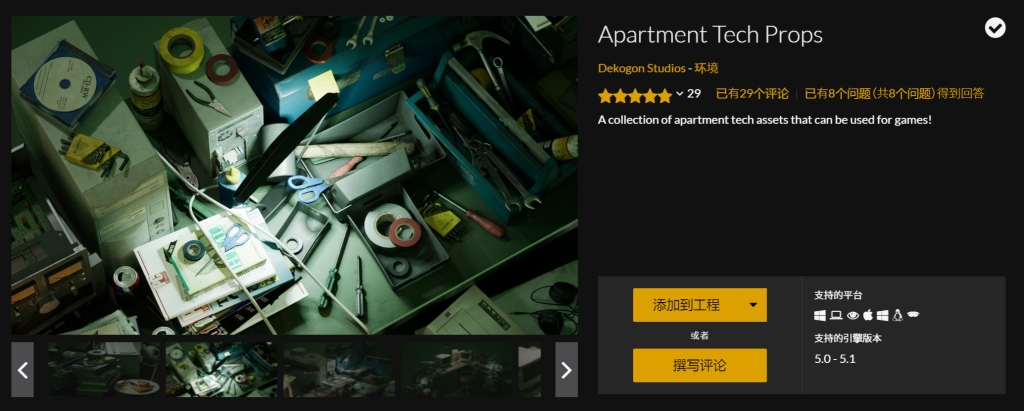Click the 撰写评论 button
The width and height of the screenshot is (1024, 411).
[x=699, y=365]
